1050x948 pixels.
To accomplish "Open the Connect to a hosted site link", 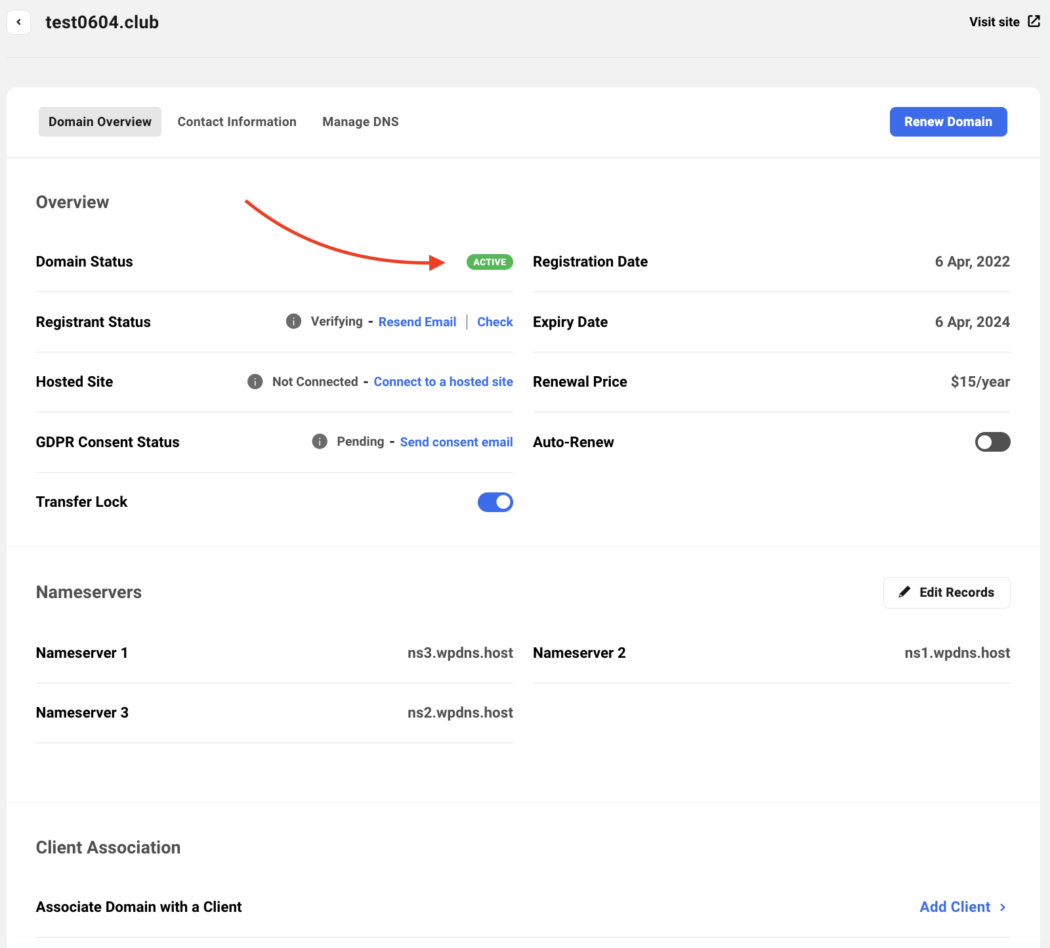I will click(x=443, y=382).
